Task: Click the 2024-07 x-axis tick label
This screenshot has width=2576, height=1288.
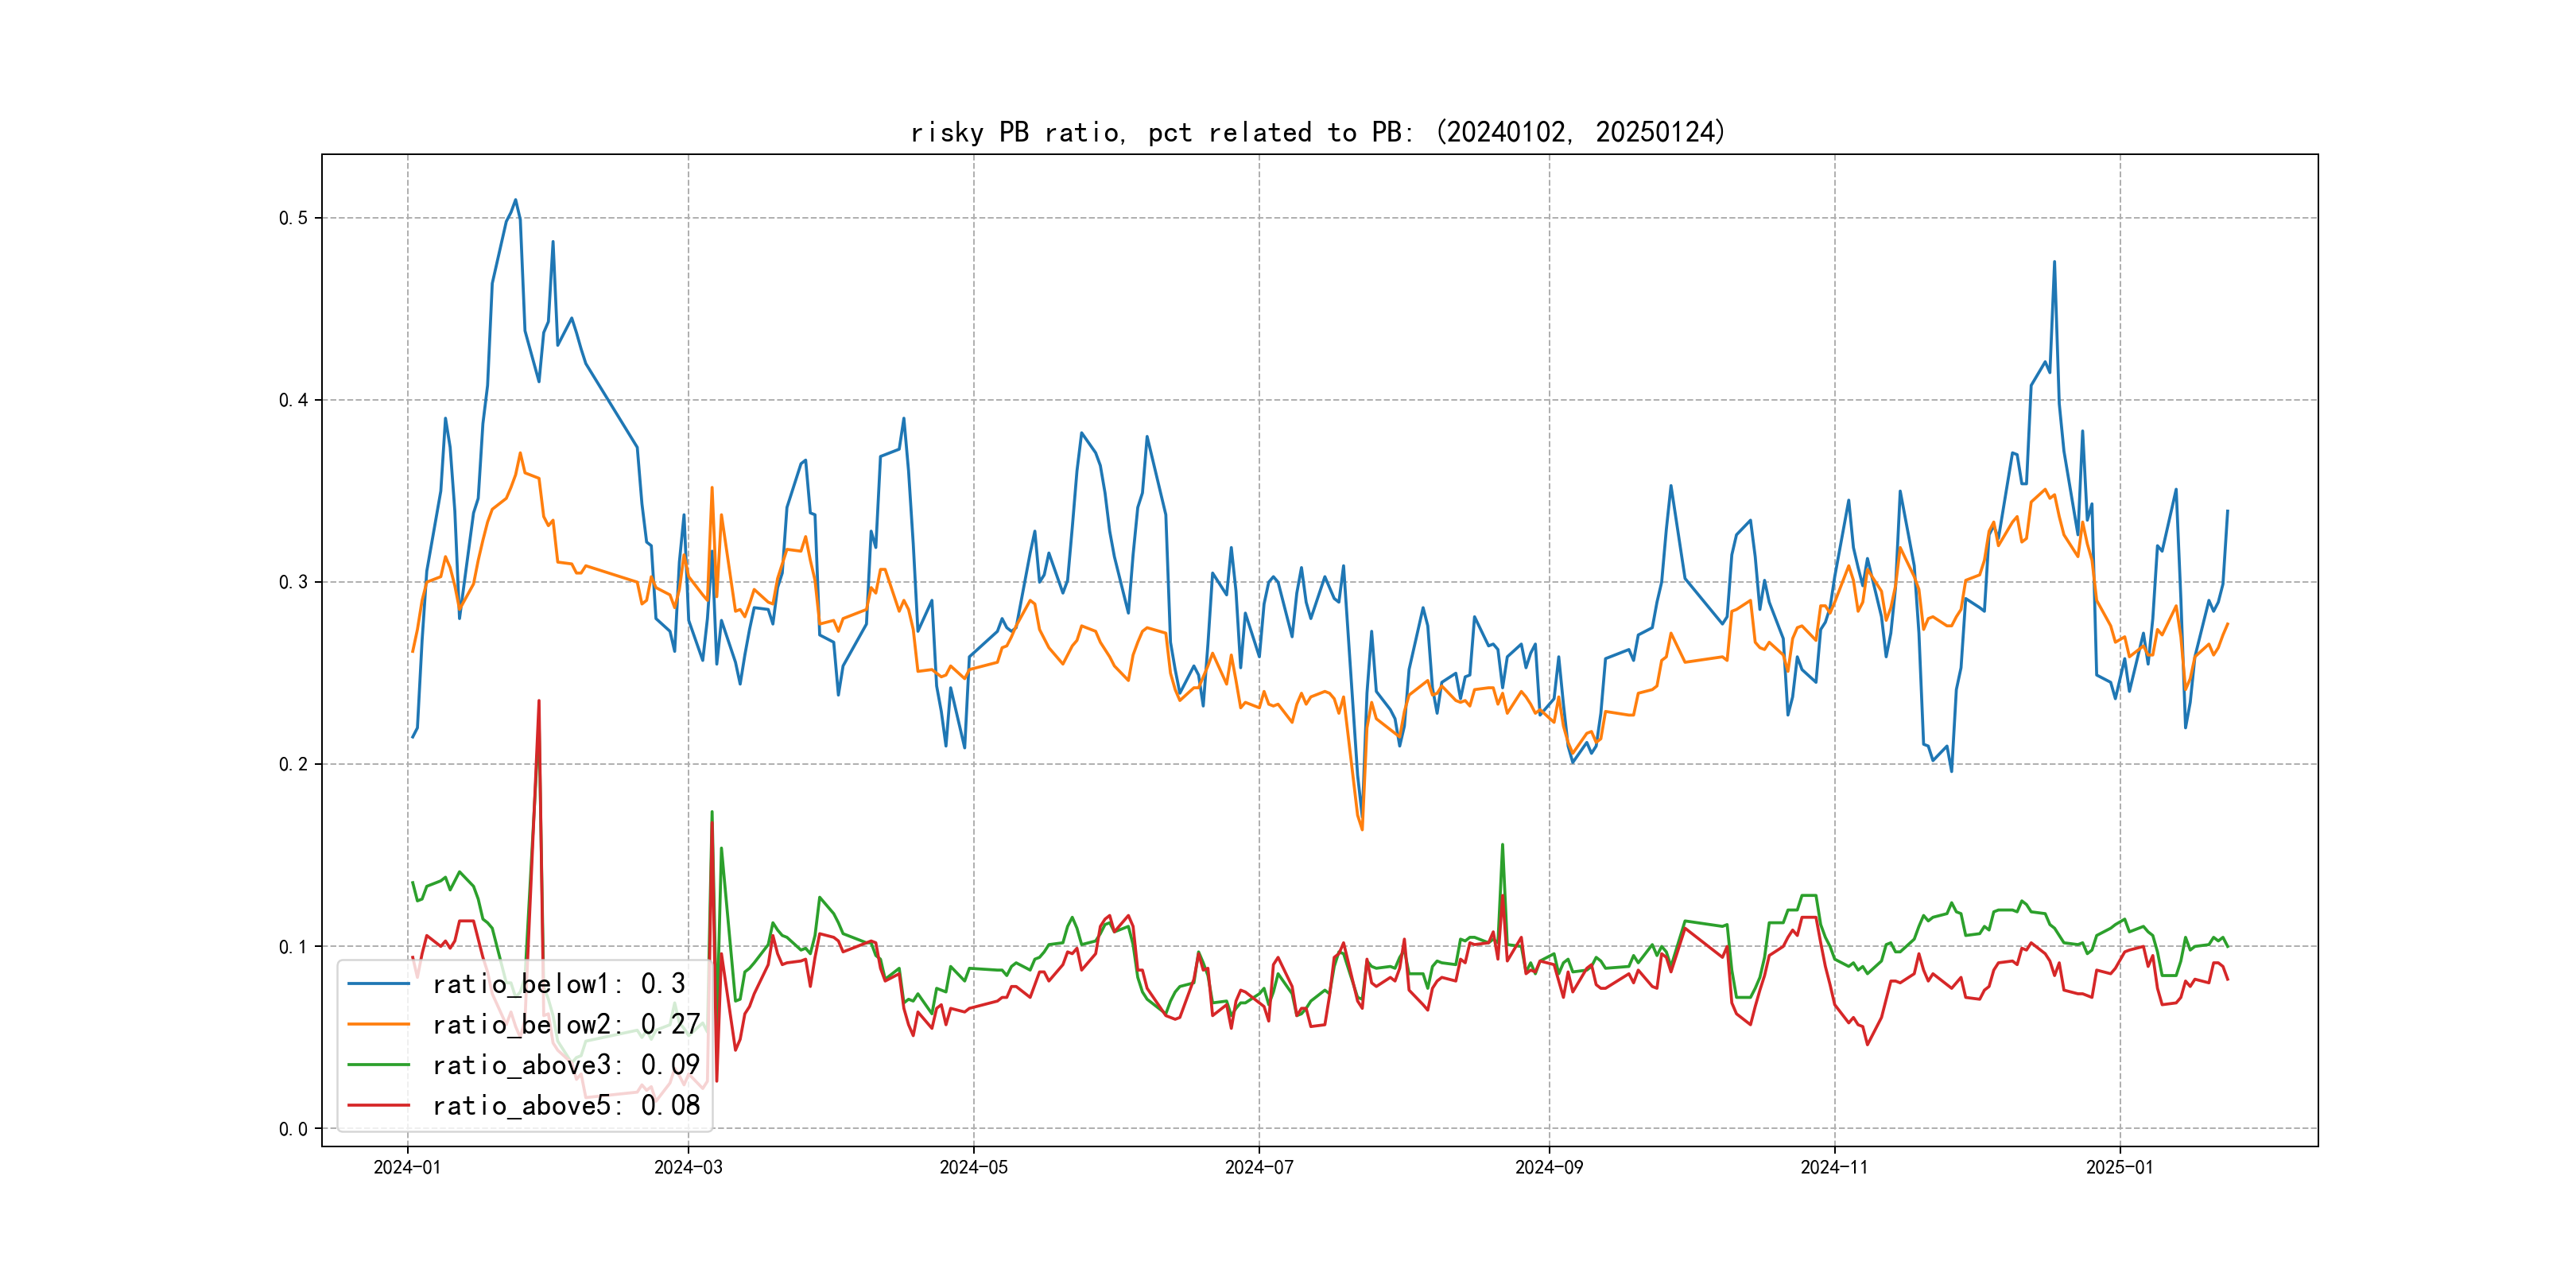Action: [x=1259, y=1167]
